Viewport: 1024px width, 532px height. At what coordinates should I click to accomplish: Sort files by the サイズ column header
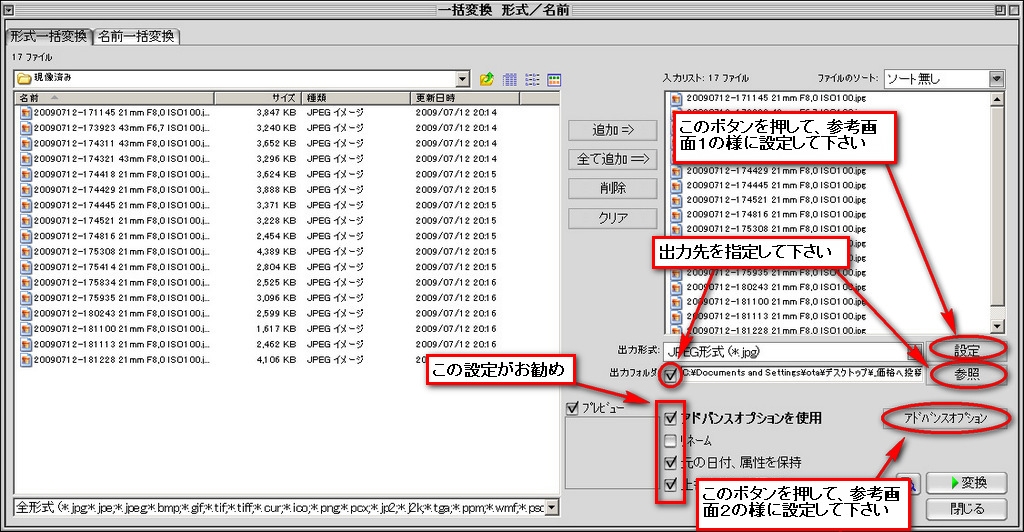tap(257, 98)
